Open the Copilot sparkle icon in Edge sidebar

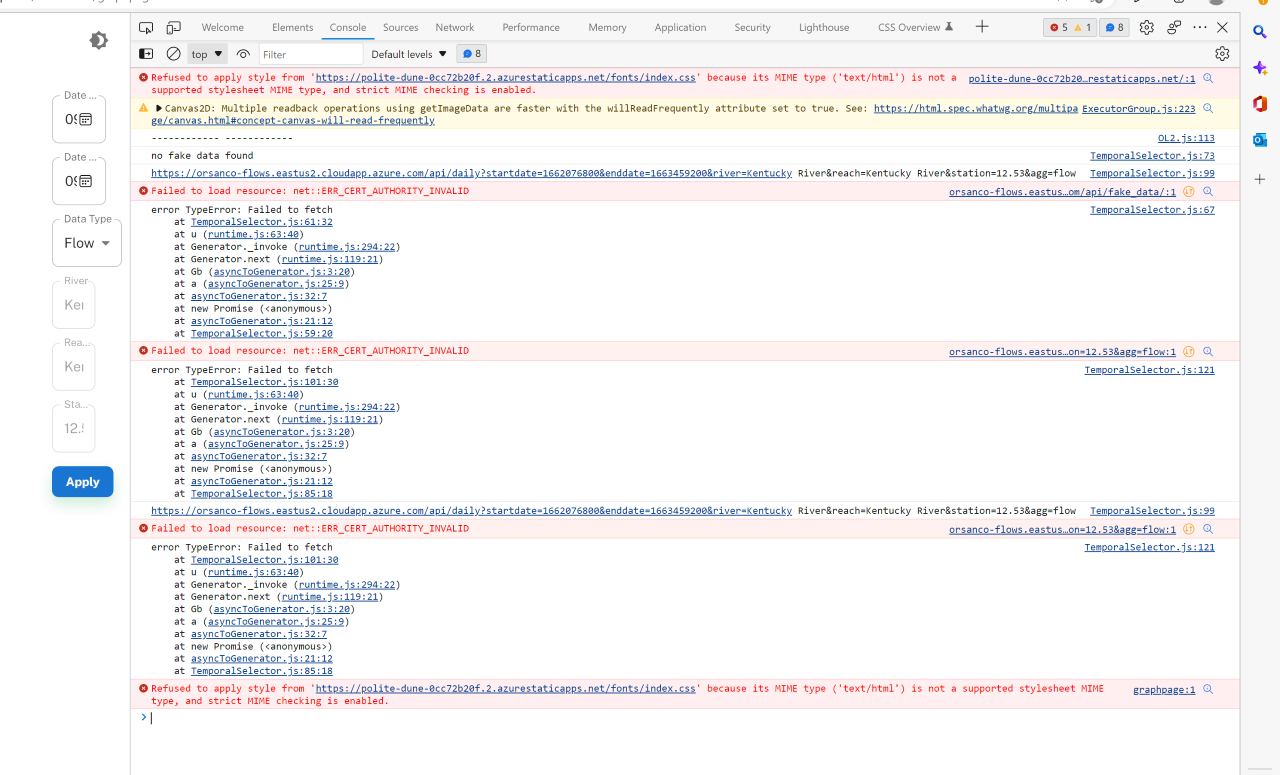click(1260, 67)
